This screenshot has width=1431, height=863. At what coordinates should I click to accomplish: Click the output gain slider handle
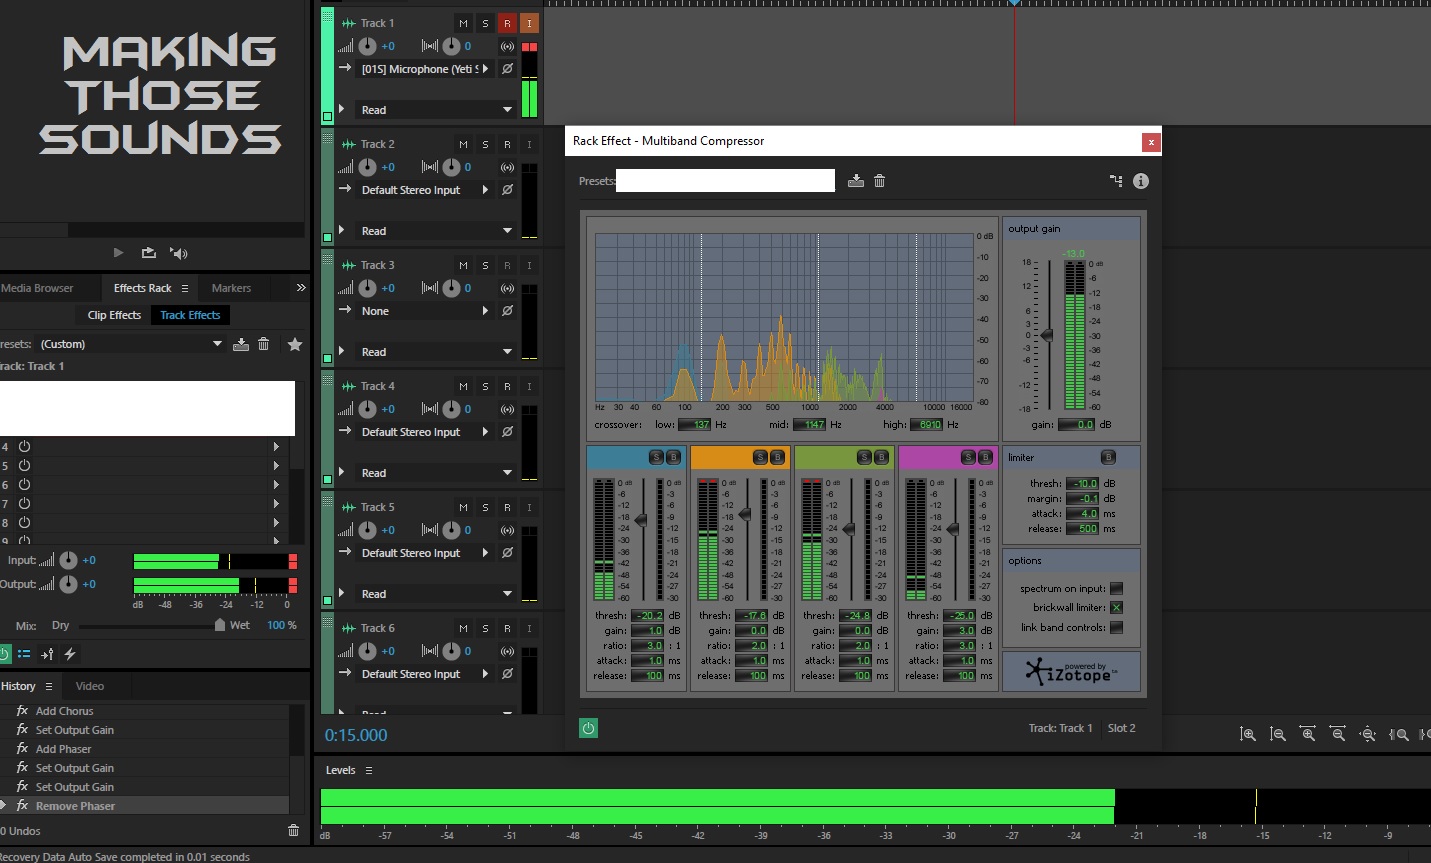(1047, 336)
